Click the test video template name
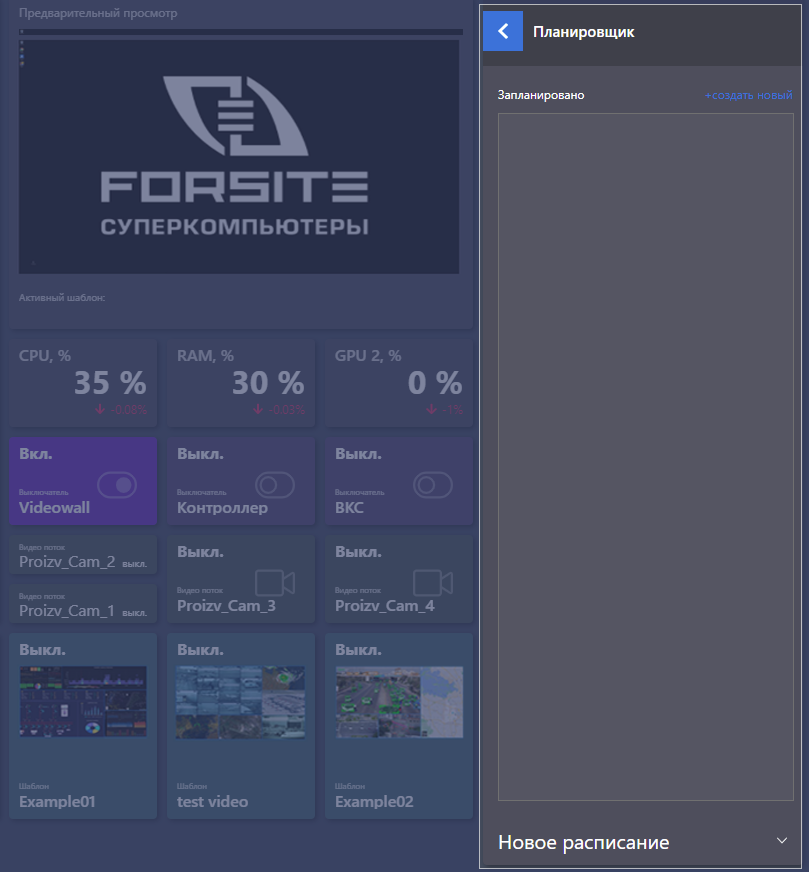Image resolution: width=809 pixels, height=872 pixels. pos(212,801)
